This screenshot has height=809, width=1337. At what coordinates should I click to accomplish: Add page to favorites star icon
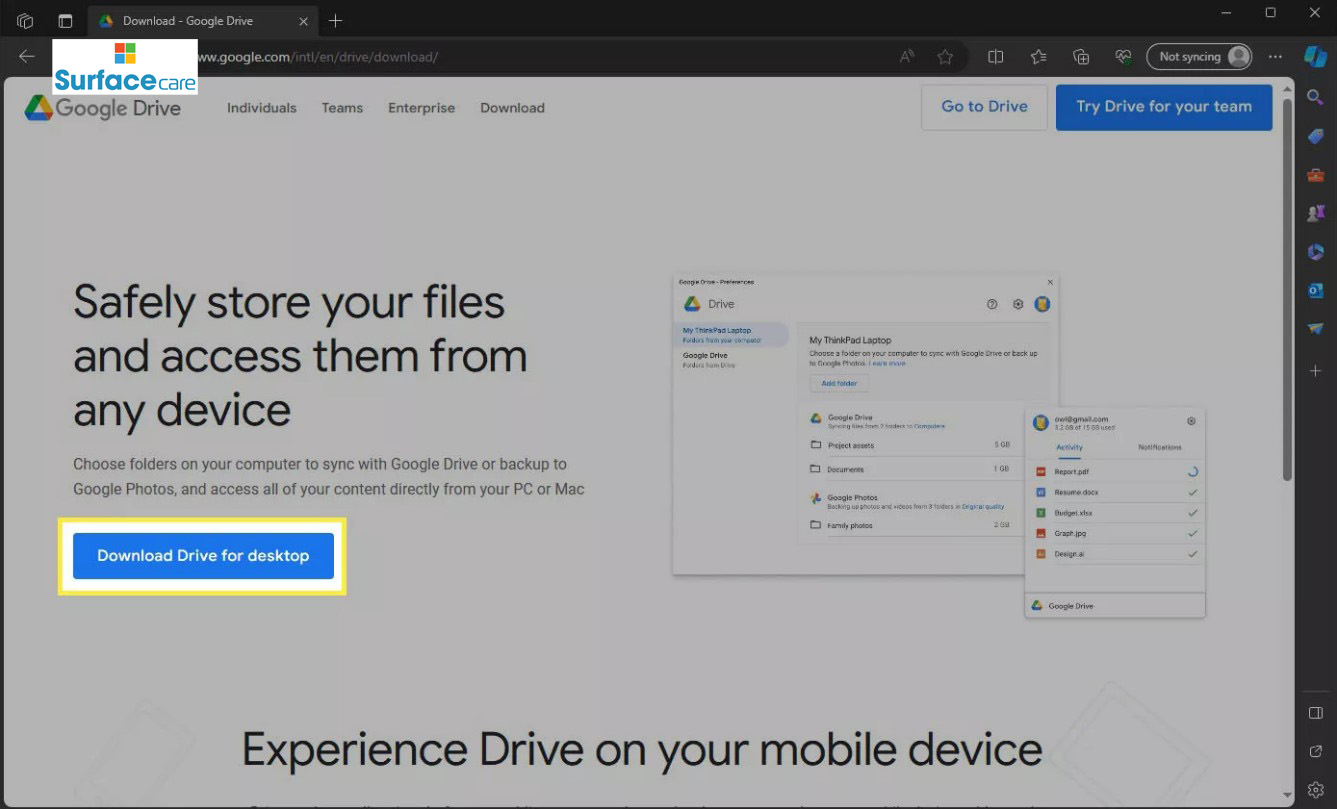tap(945, 57)
